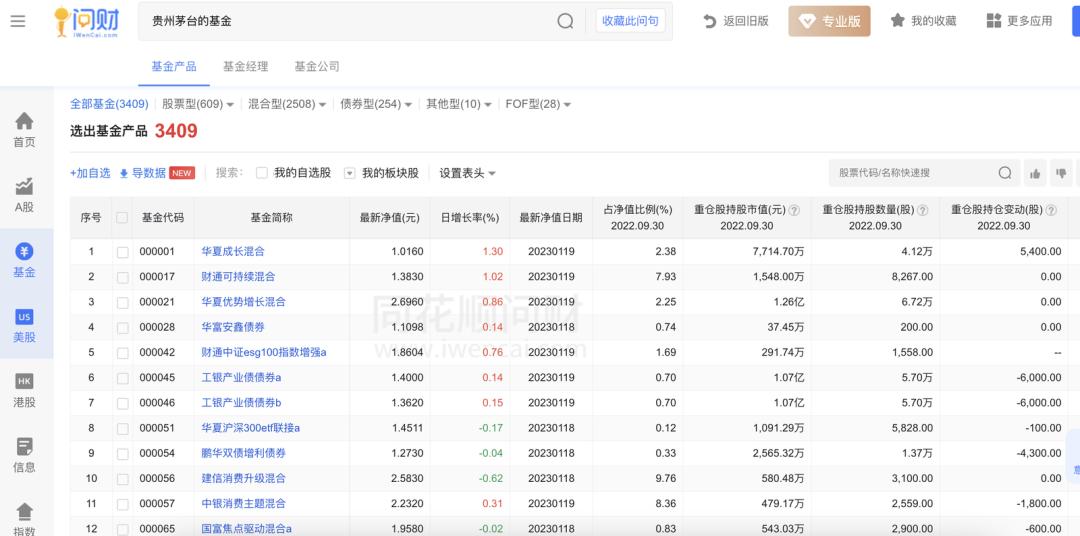Switch to the 基金经理 tab
Screen dimensions: 1080x536
(x=245, y=66)
